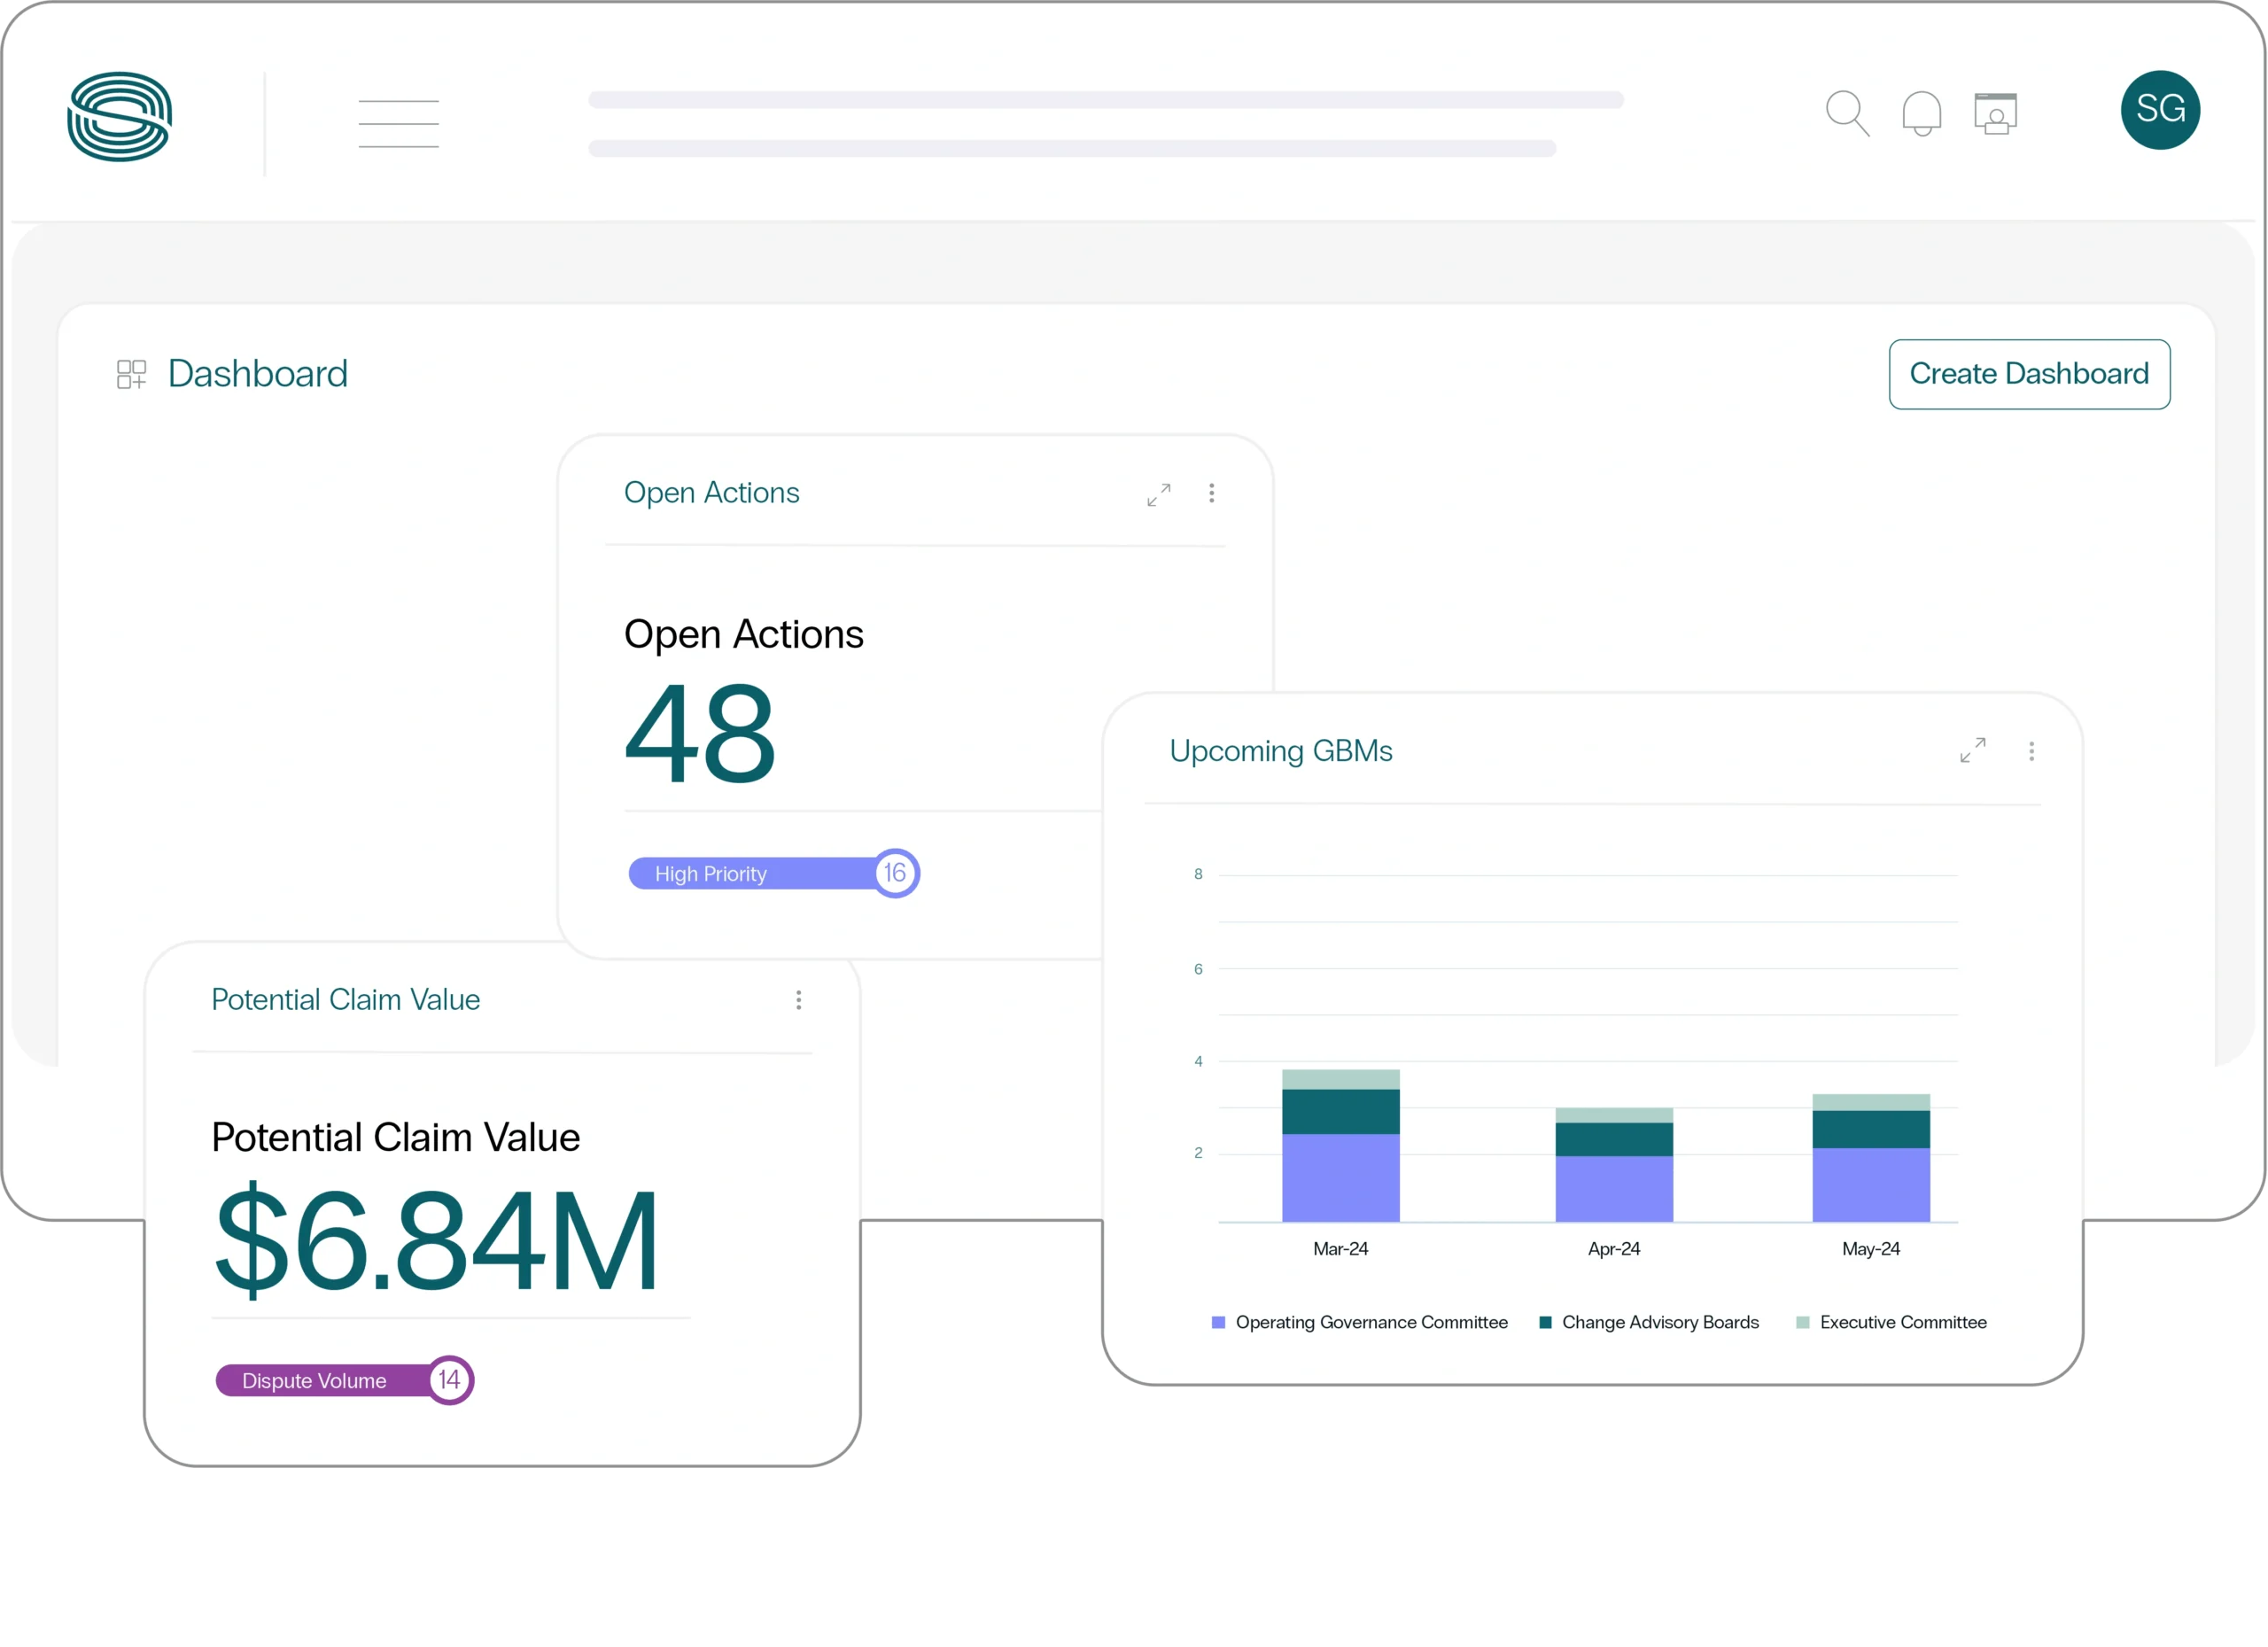Click the company logo icon
Viewport: 2268px width, 1647px height.
[119, 116]
